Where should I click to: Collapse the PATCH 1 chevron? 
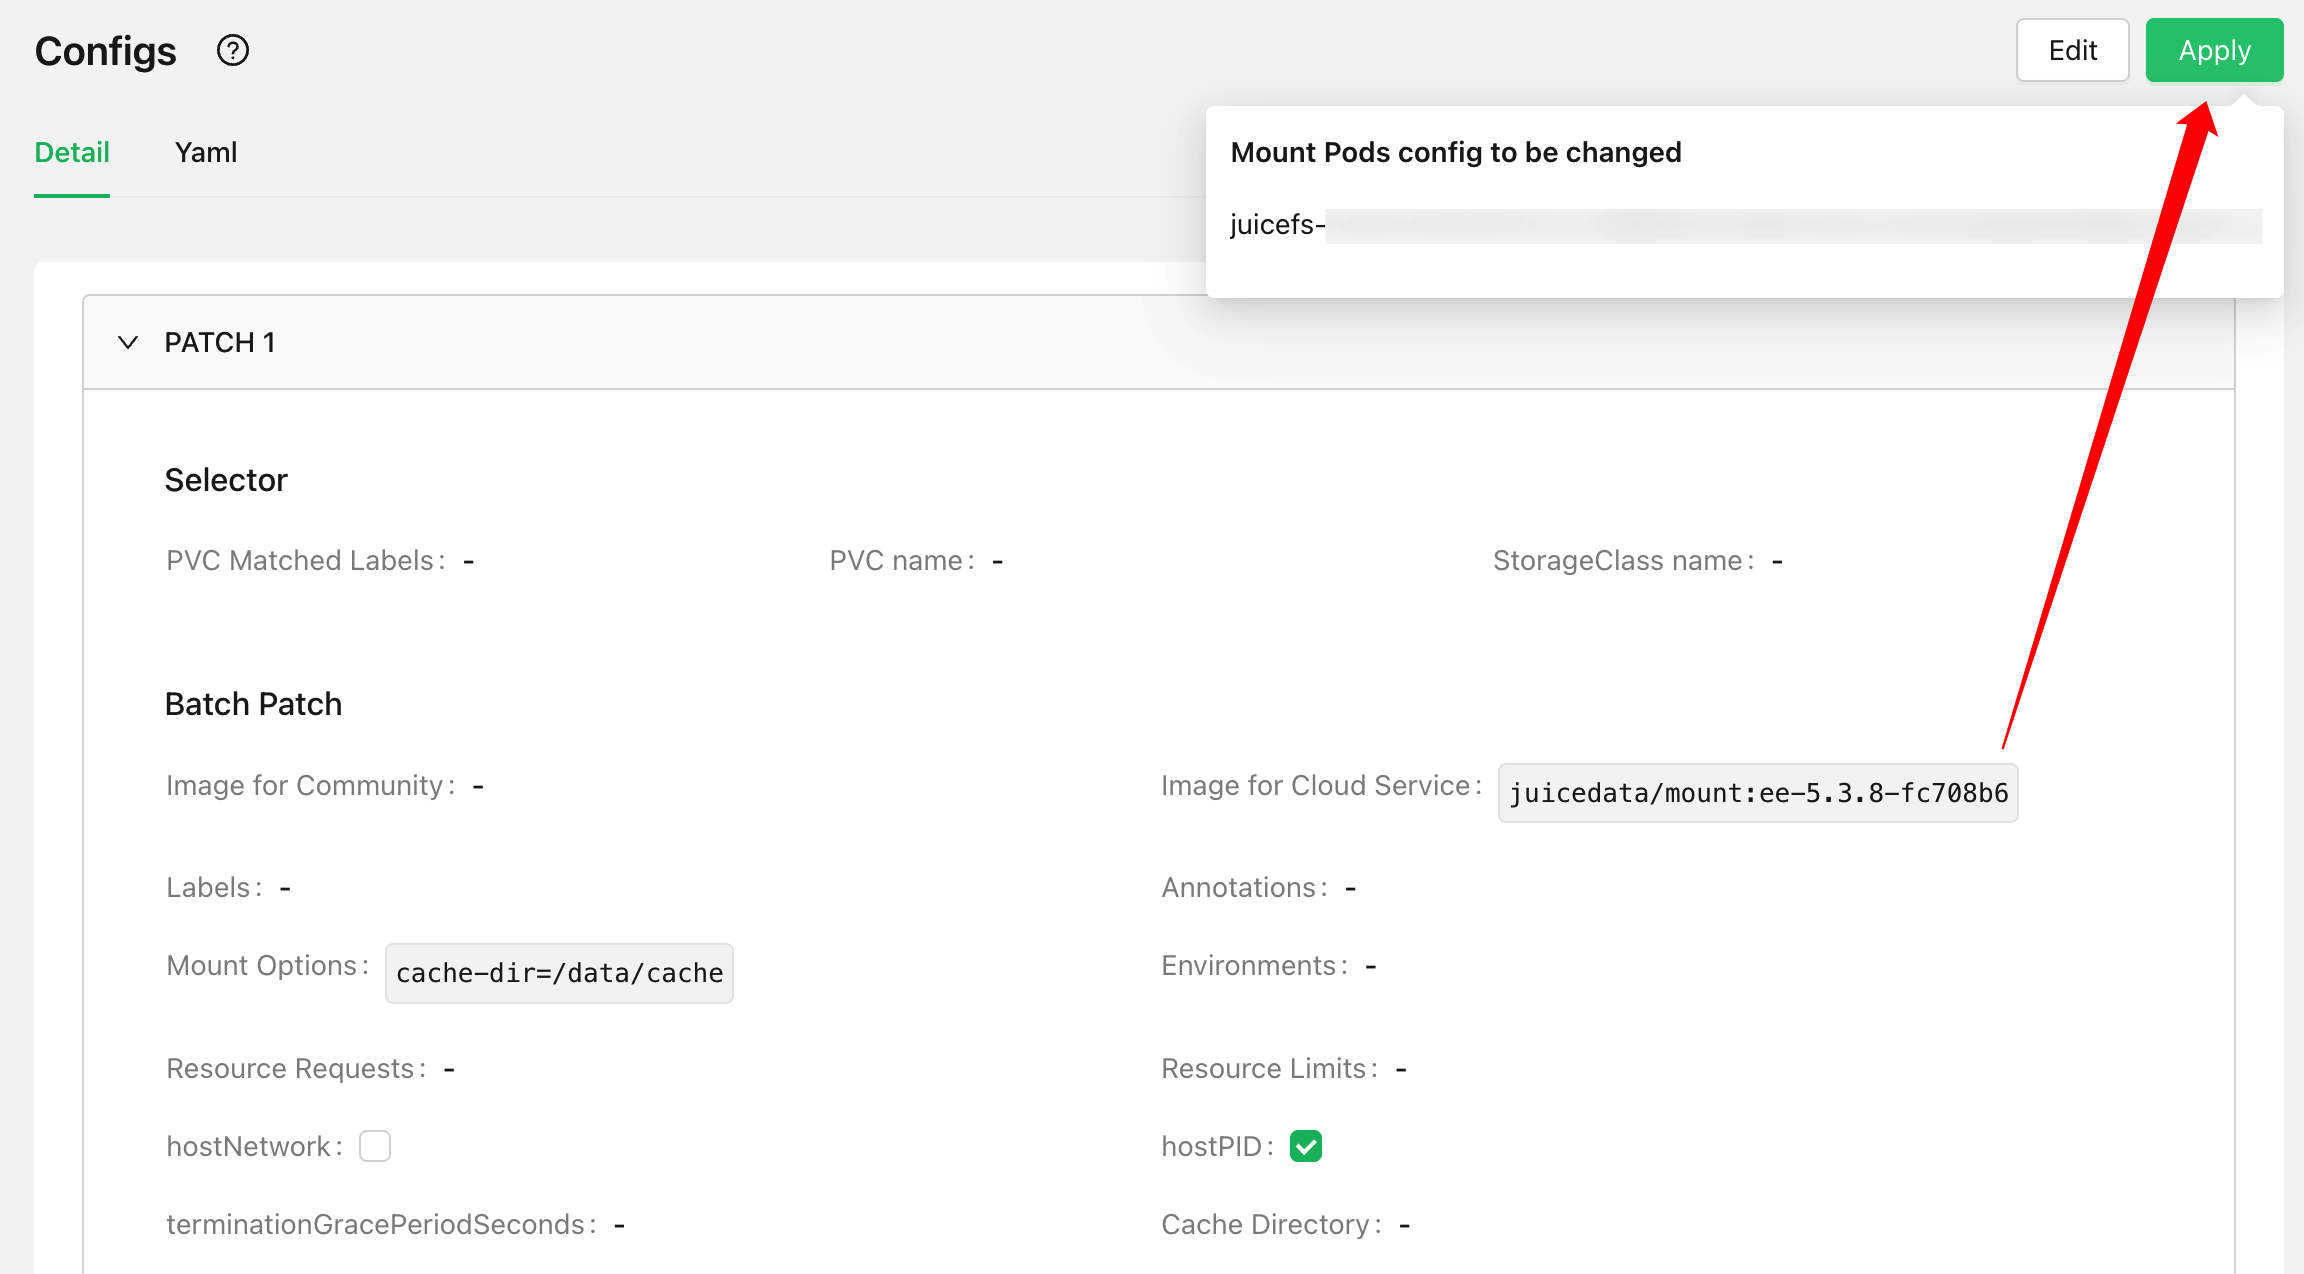click(128, 342)
